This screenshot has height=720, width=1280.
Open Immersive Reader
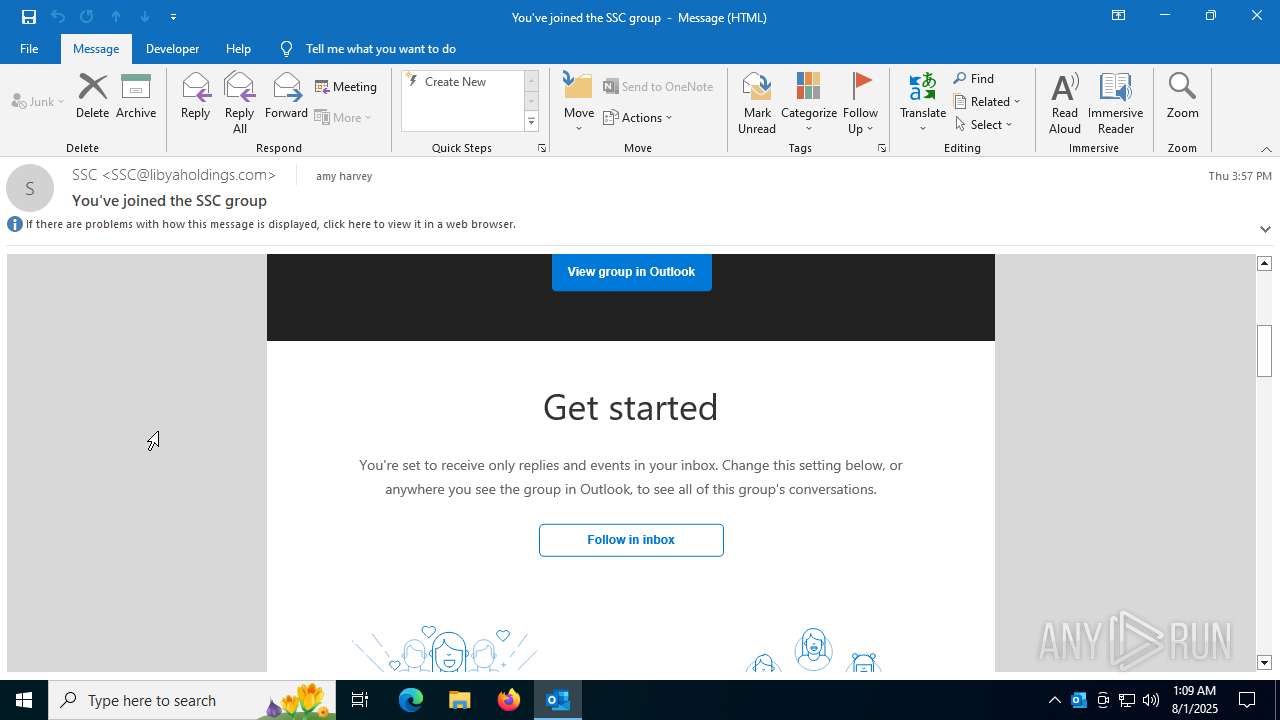click(1115, 103)
